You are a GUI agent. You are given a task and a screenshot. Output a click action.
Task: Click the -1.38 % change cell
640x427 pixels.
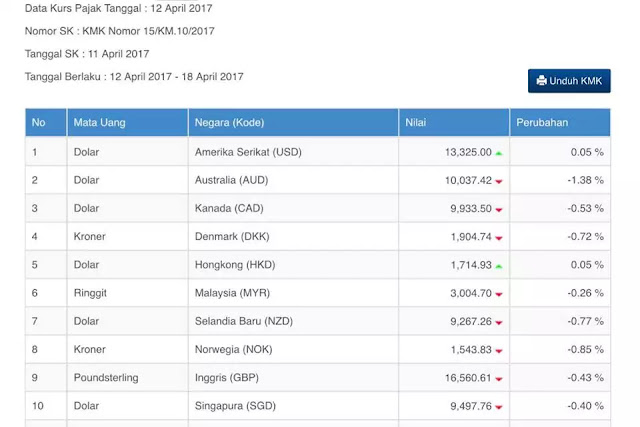coord(560,180)
